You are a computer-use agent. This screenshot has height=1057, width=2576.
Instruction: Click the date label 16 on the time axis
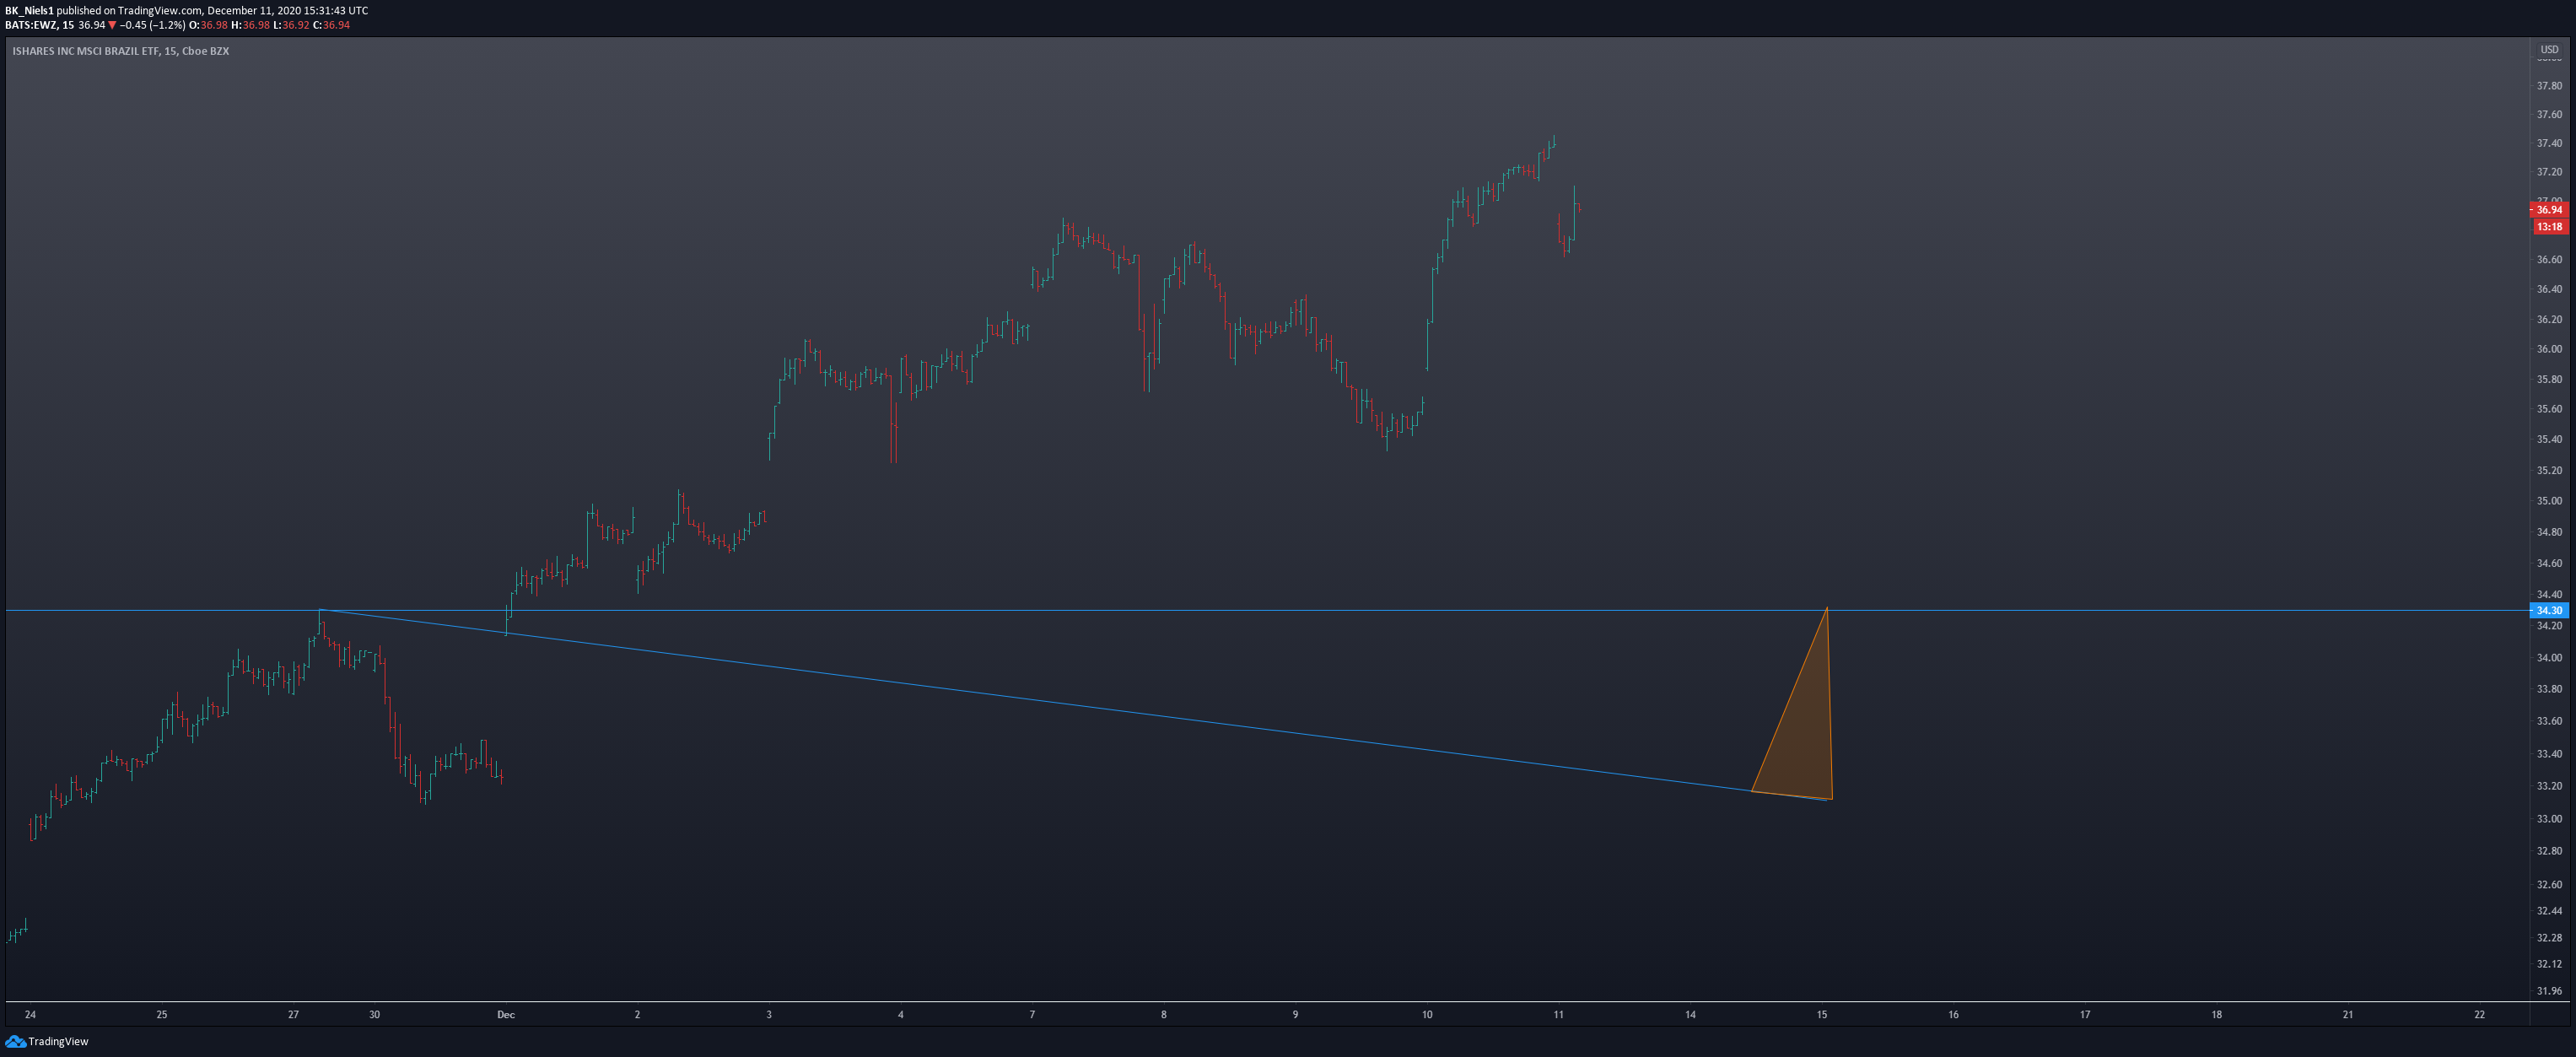1953,1014
